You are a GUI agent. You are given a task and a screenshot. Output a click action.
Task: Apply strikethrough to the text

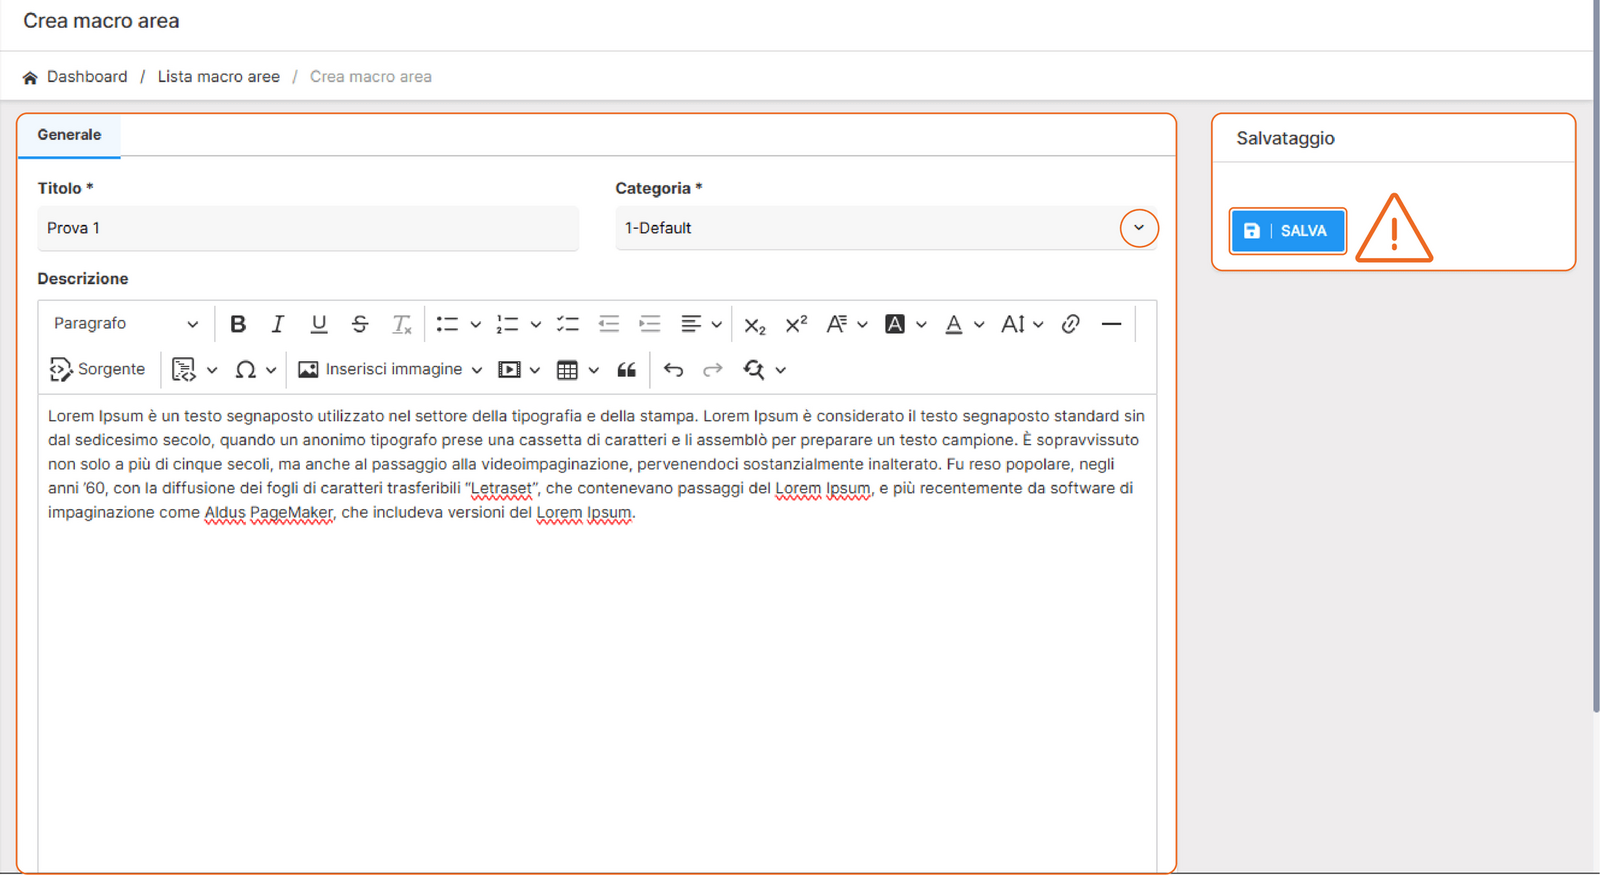point(360,324)
